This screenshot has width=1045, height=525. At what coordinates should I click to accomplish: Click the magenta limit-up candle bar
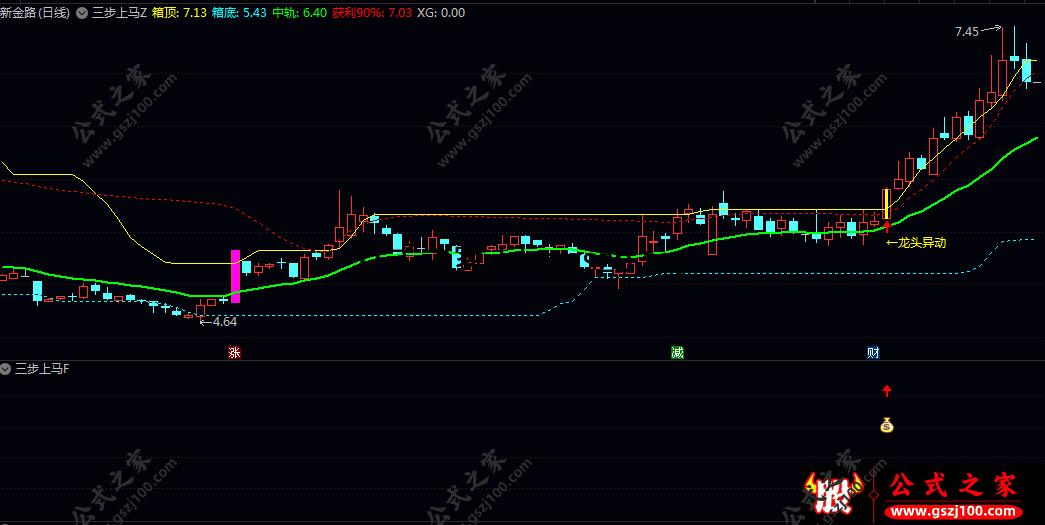click(x=235, y=276)
